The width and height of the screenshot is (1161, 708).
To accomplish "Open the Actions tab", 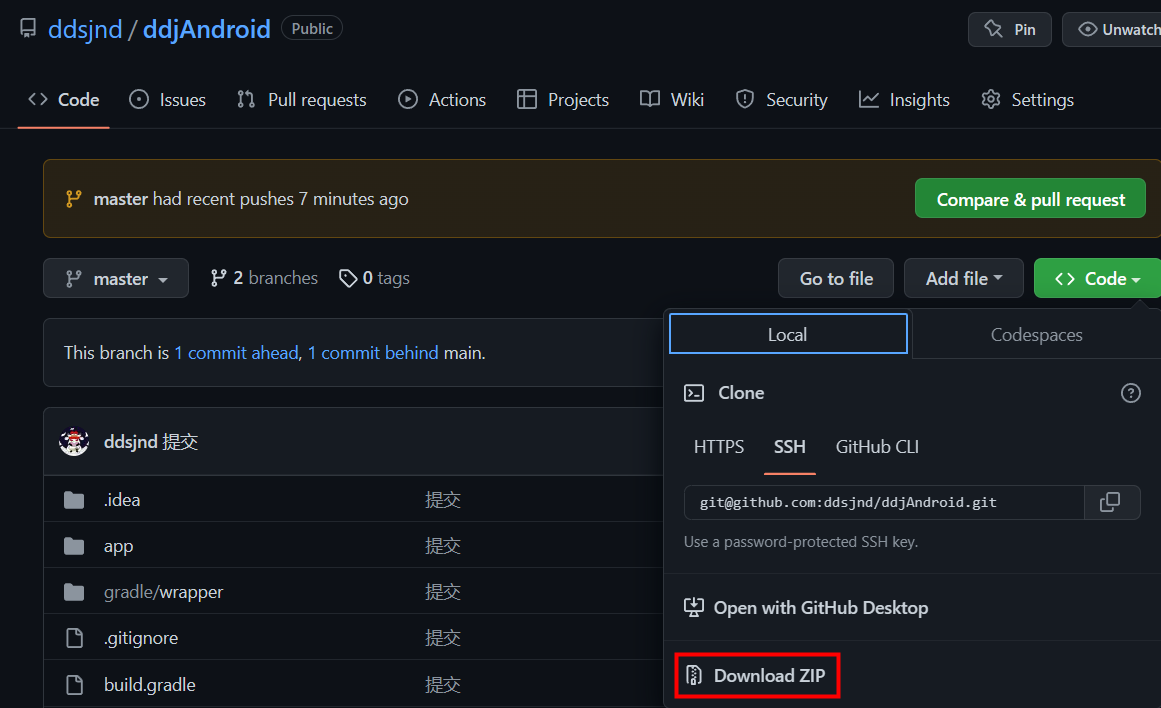I will (x=442, y=100).
